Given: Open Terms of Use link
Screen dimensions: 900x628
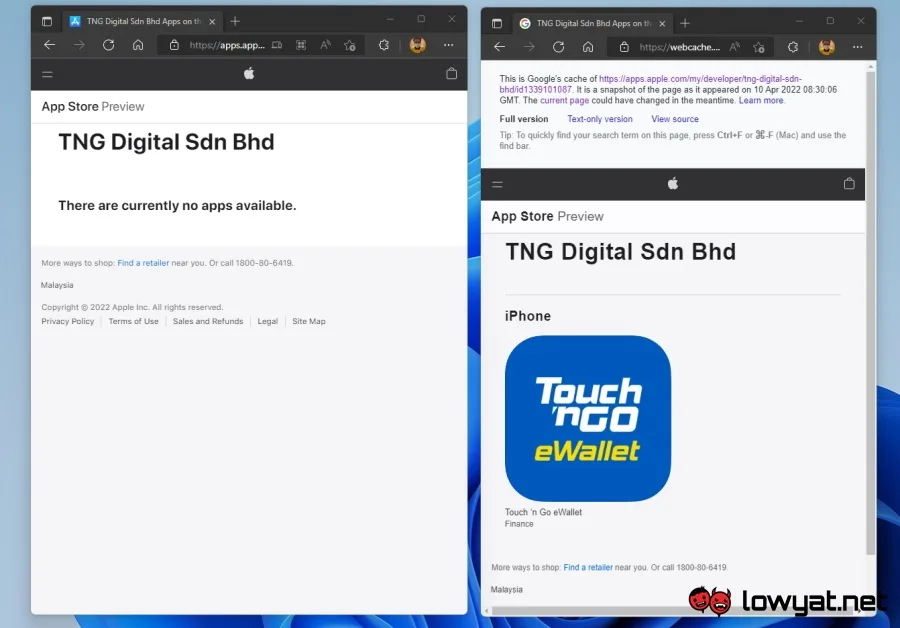Looking at the screenshot, I should coord(134,321).
